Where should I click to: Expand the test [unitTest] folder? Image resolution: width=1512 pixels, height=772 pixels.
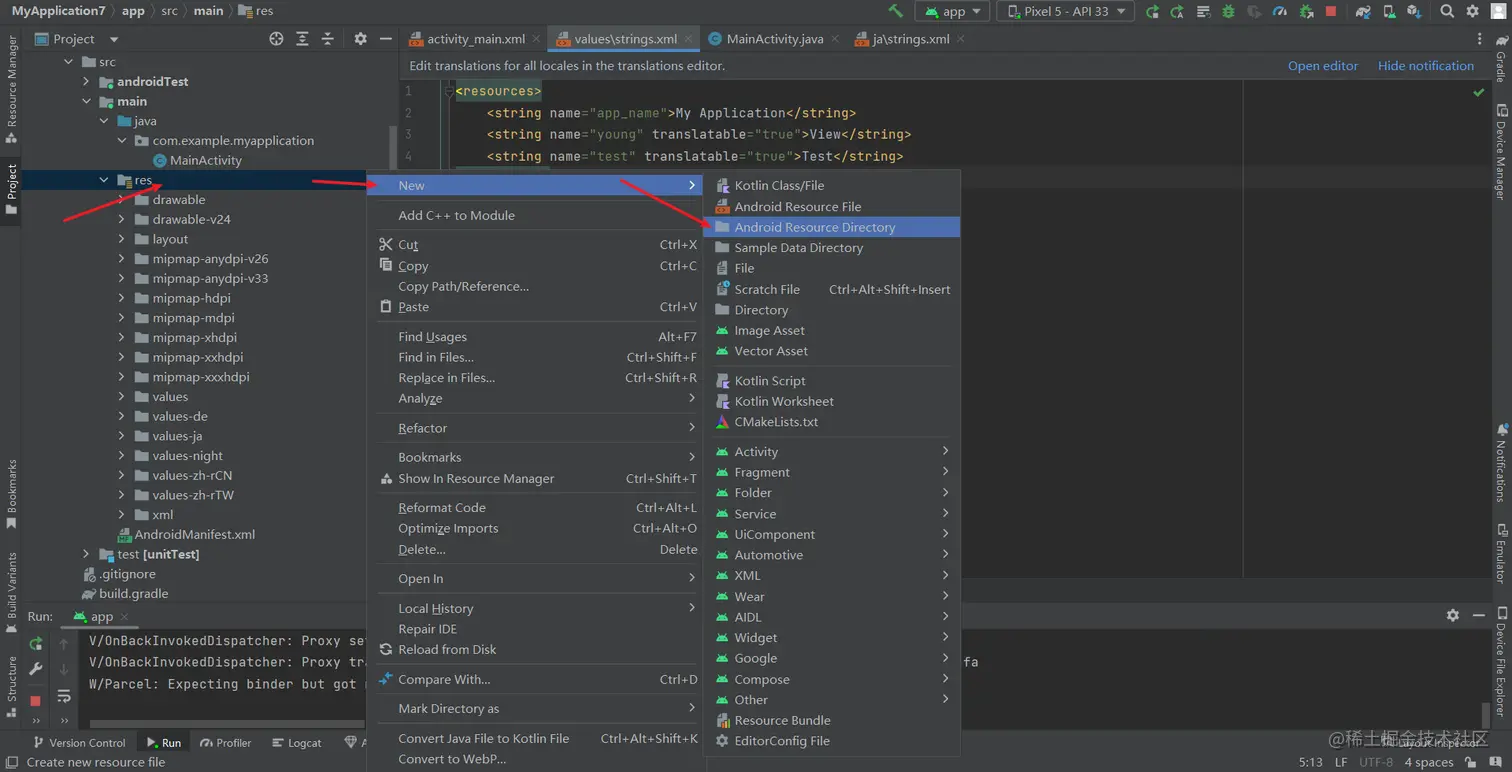pos(86,554)
